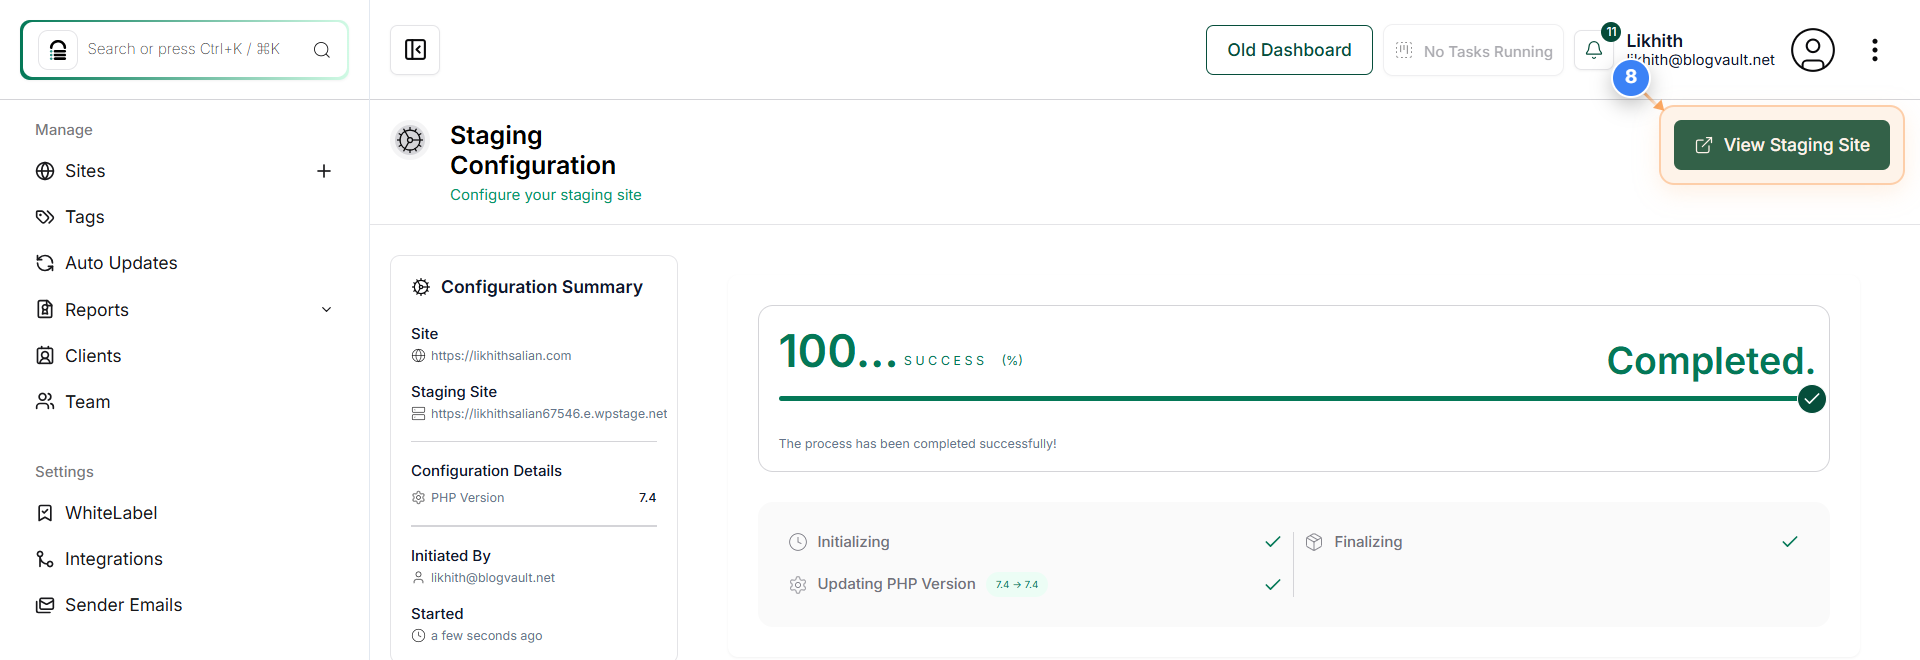Click 'a few seconds ago' started time
Viewport: 1920px width, 660px height.
coord(487,636)
